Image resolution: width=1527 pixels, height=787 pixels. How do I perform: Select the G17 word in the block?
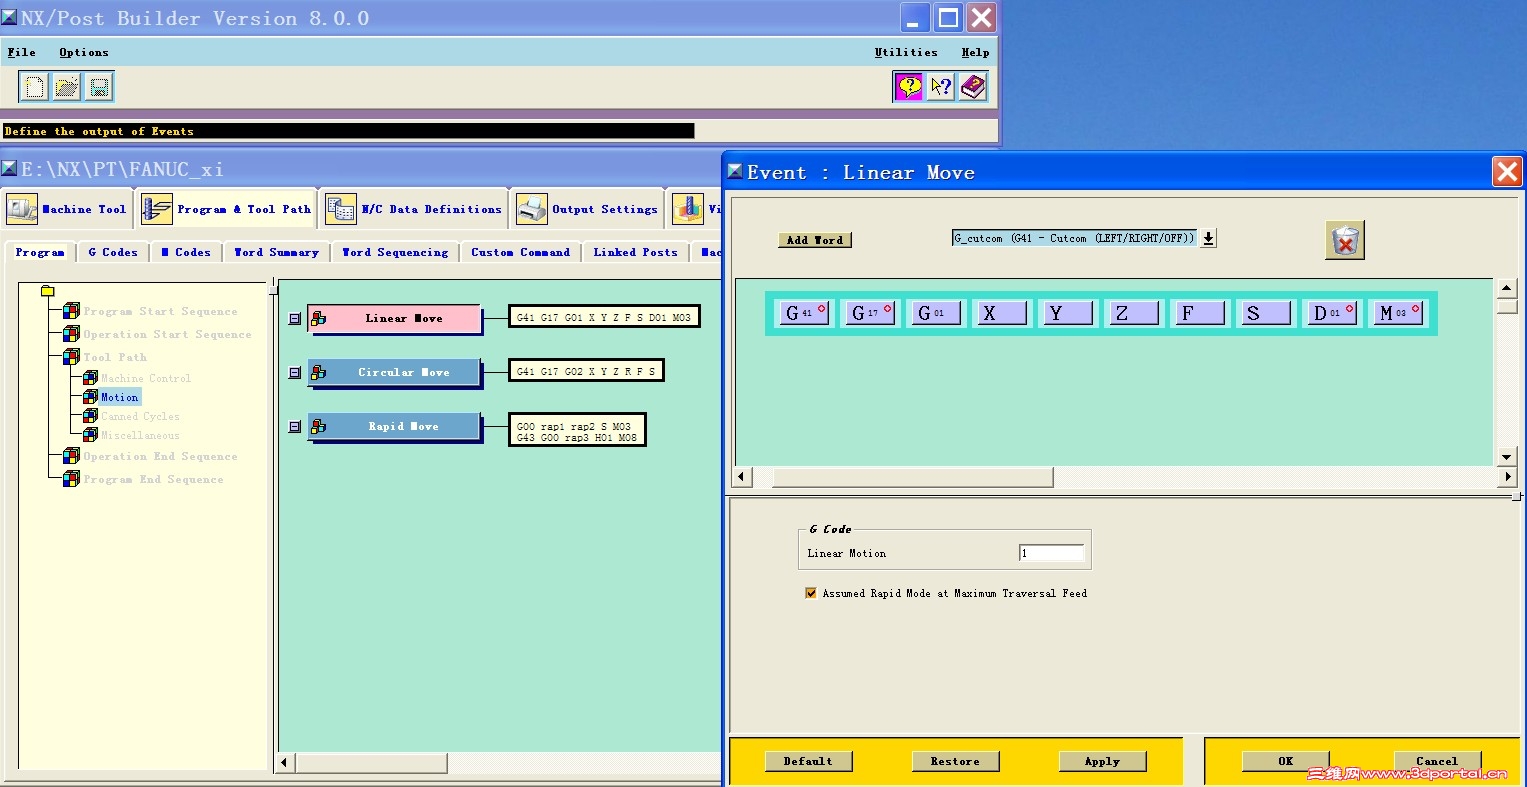pos(871,313)
